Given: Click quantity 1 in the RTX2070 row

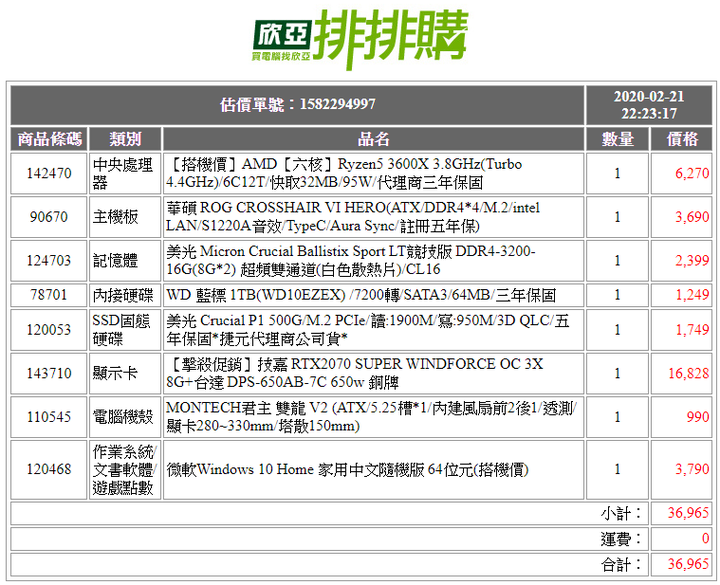Looking at the screenshot, I should click(x=618, y=373).
